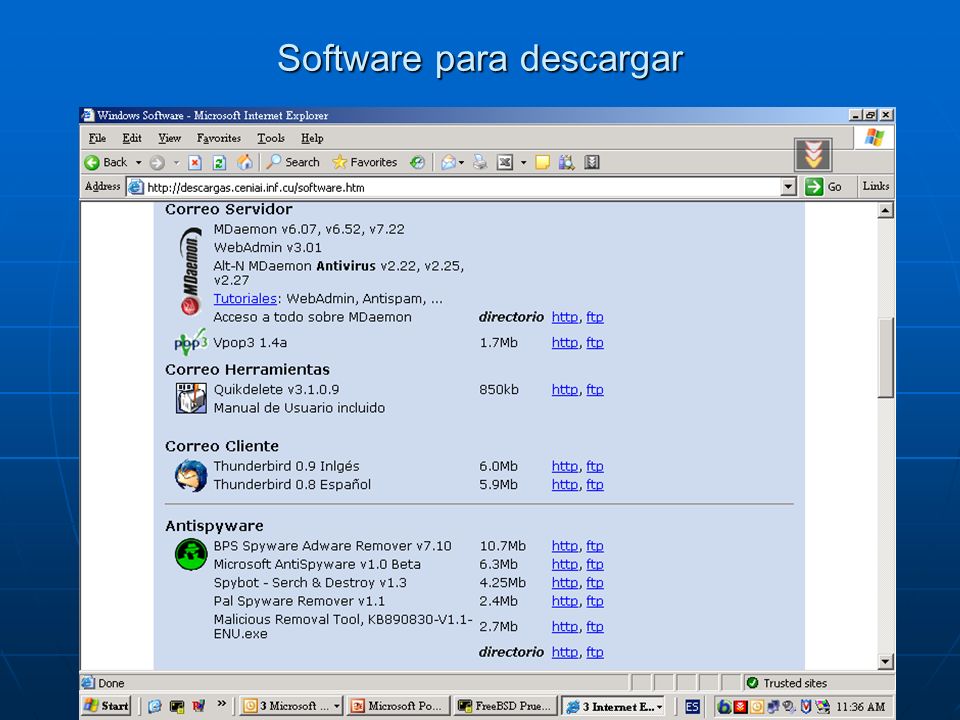Click the Vpop3 logo icon
The height and width of the screenshot is (720, 960).
pos(190,342)
